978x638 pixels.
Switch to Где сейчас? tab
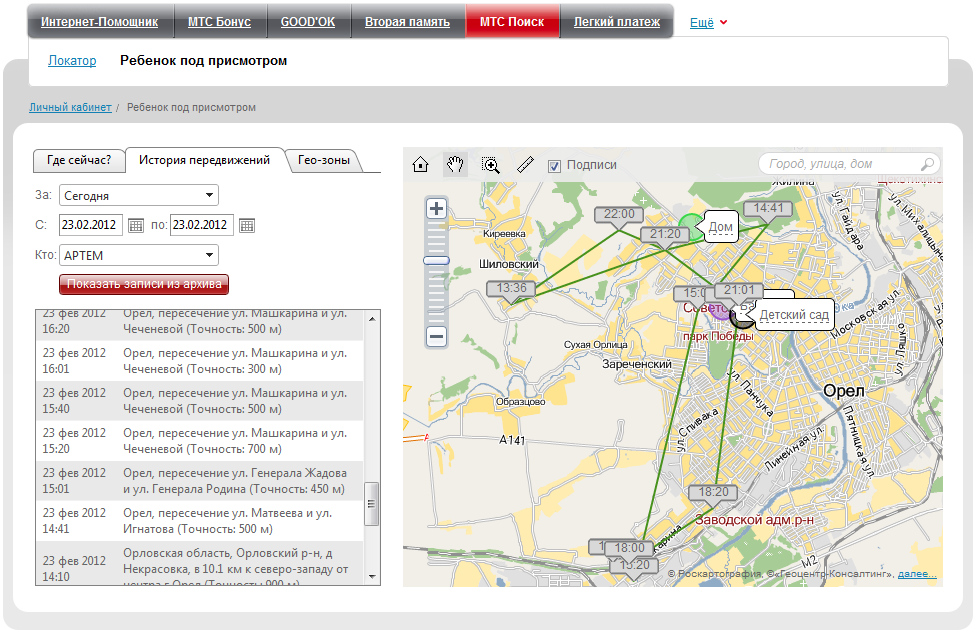[79, 160]
